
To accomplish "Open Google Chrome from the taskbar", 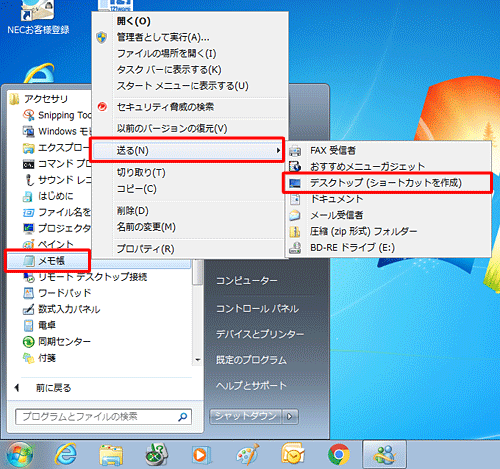I will (339, 454).
